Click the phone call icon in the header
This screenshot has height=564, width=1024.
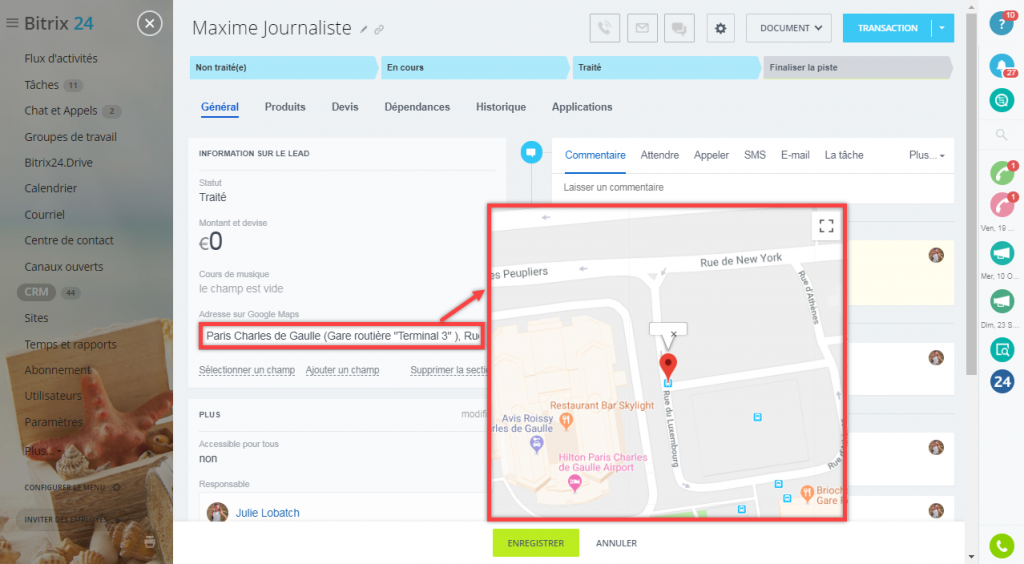tap(604, 28)
